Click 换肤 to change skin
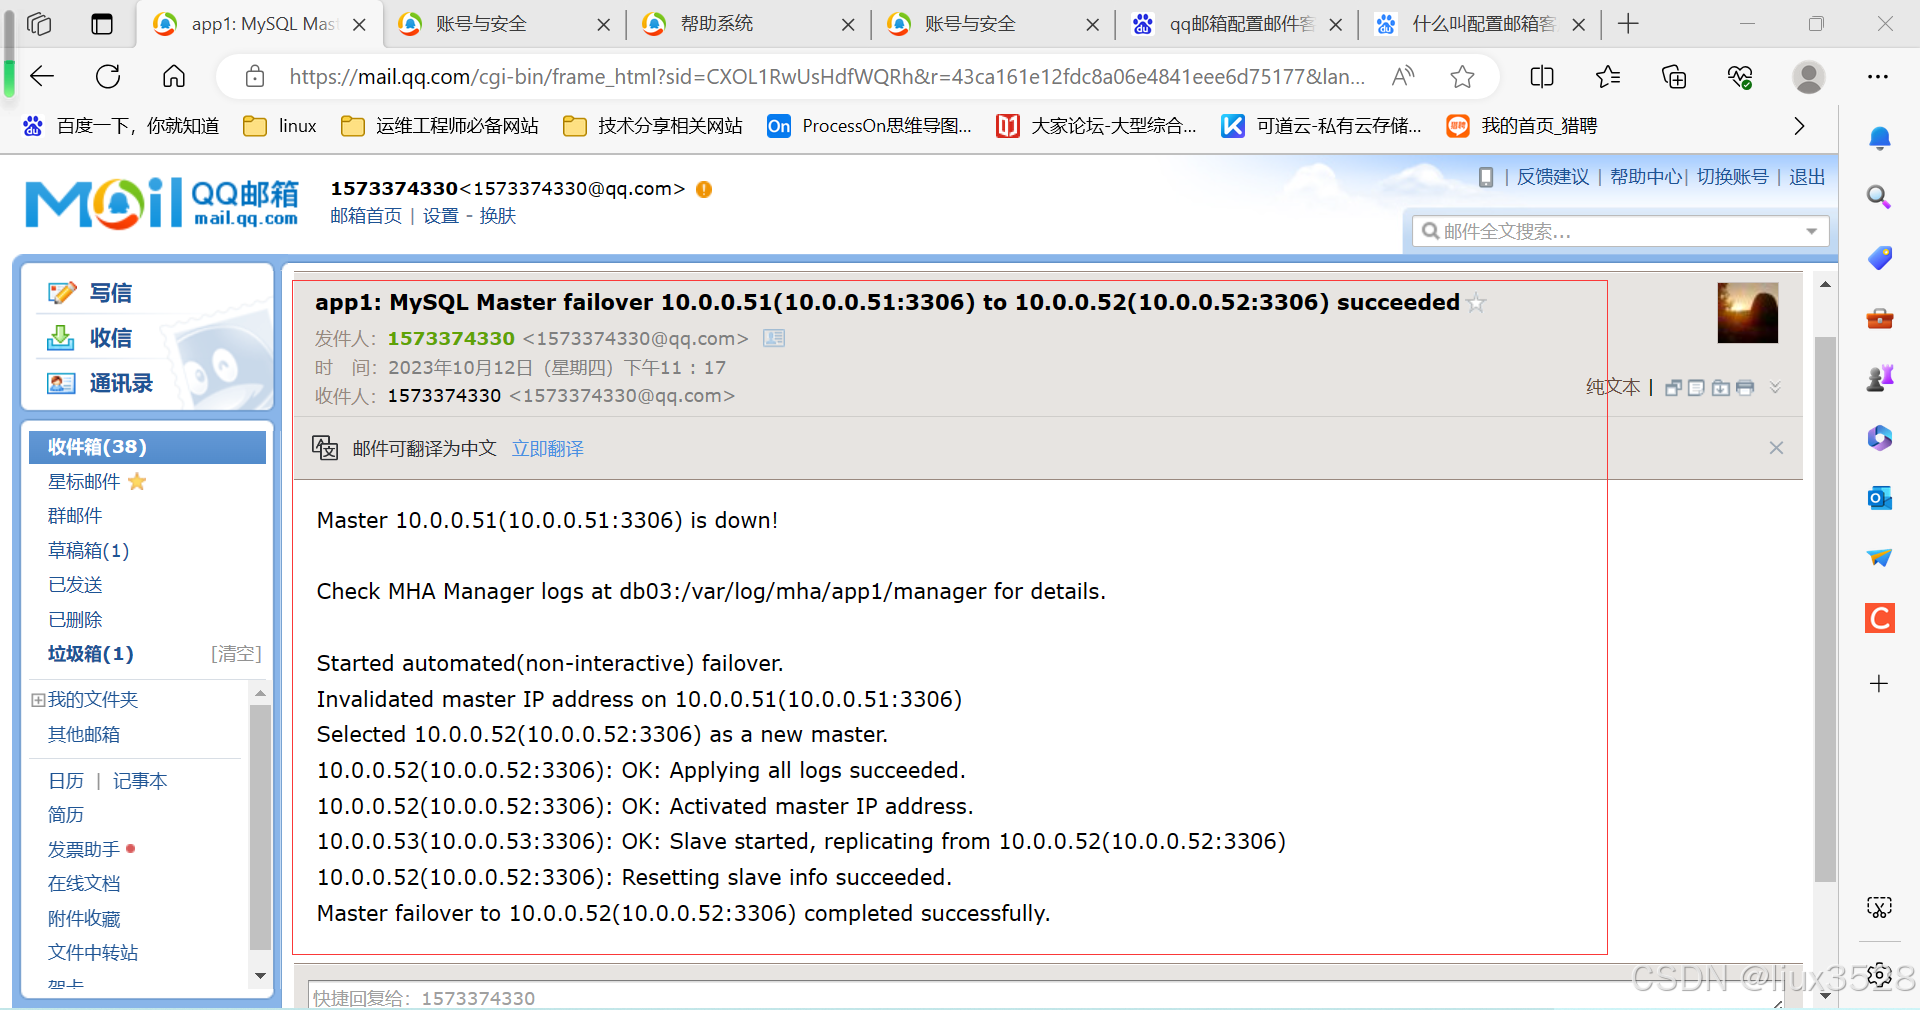 pos(498,216)
